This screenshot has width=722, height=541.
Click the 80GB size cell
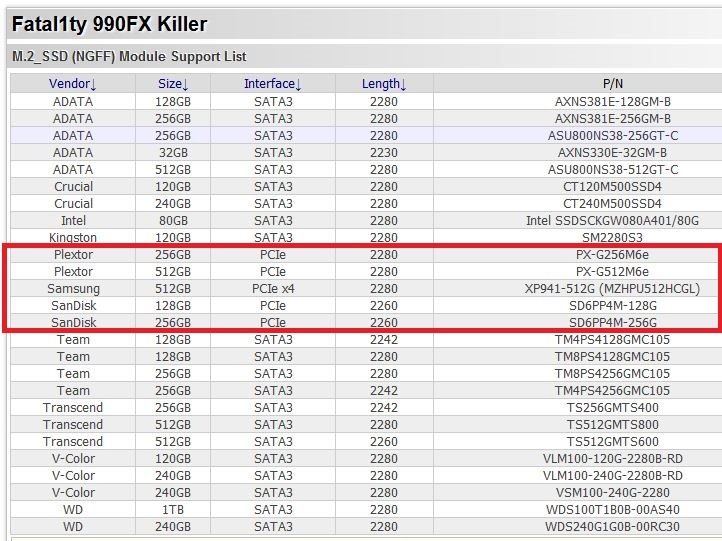(x=173, y=221)
